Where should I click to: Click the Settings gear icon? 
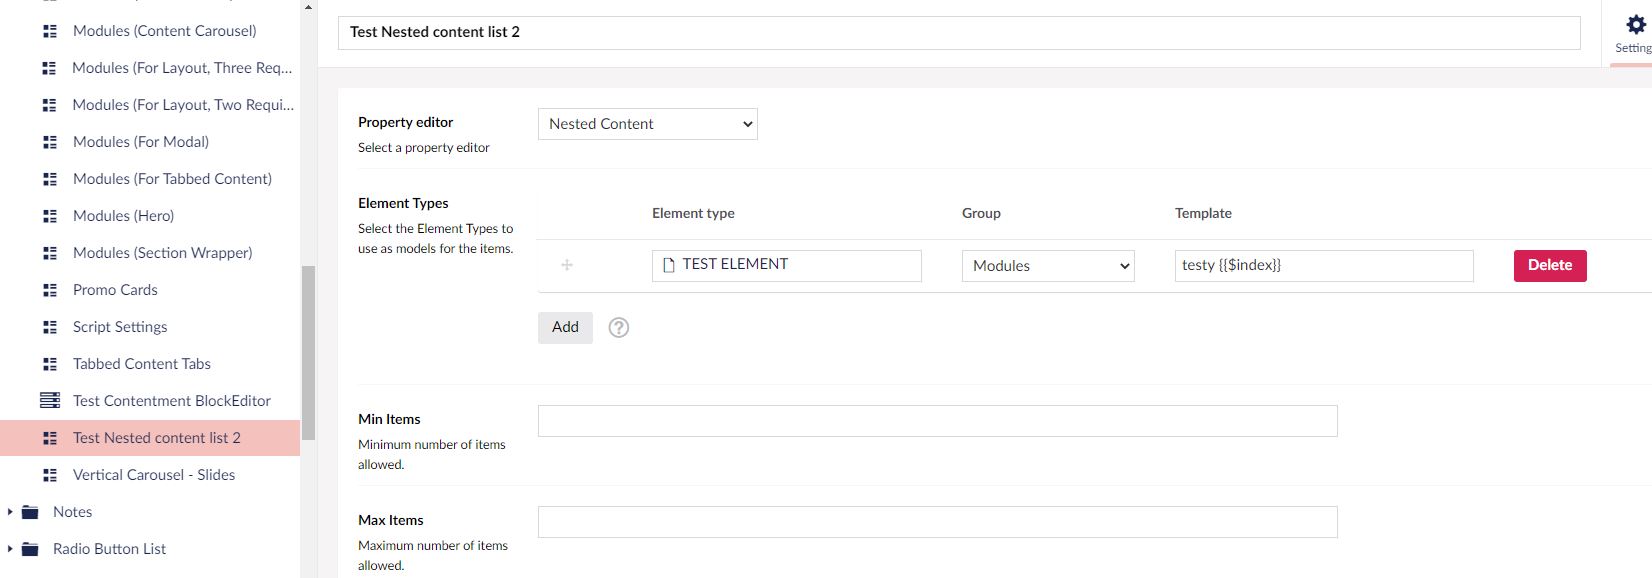pos(1635,25)
